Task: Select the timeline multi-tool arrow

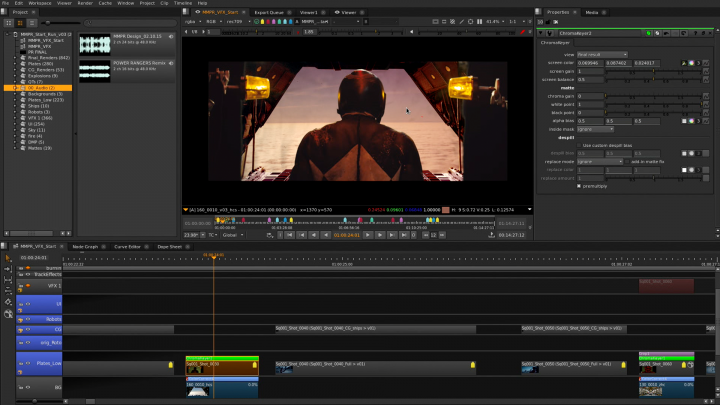Action: (x=8, y=258)
